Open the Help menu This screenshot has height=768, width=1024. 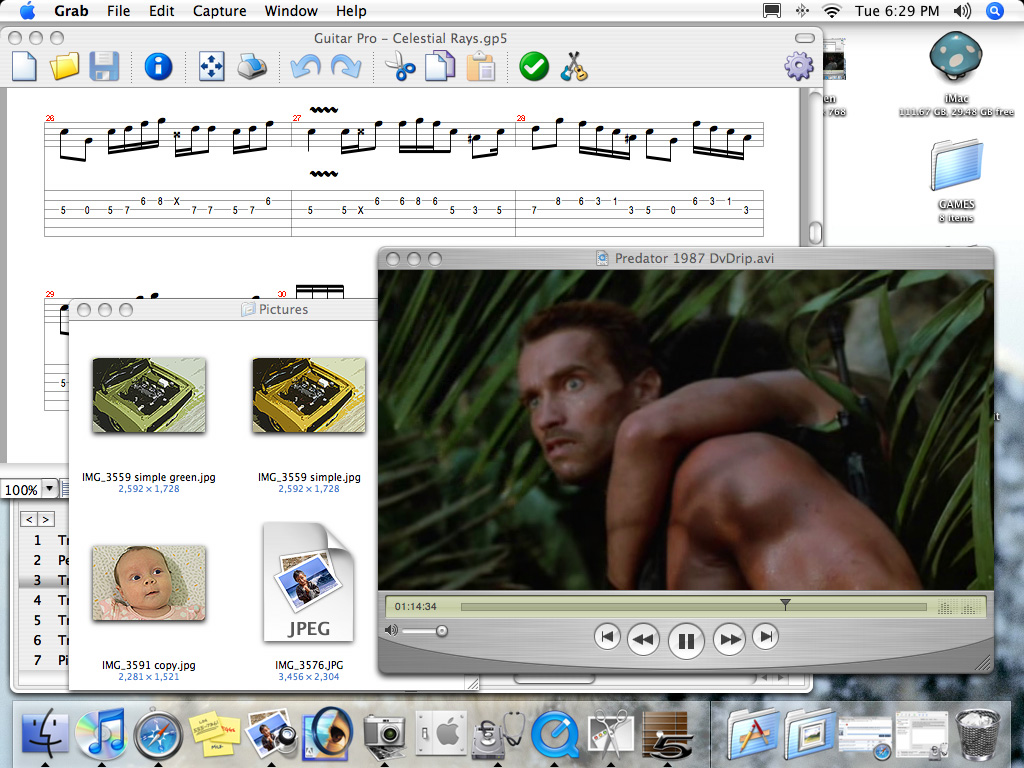351,11
